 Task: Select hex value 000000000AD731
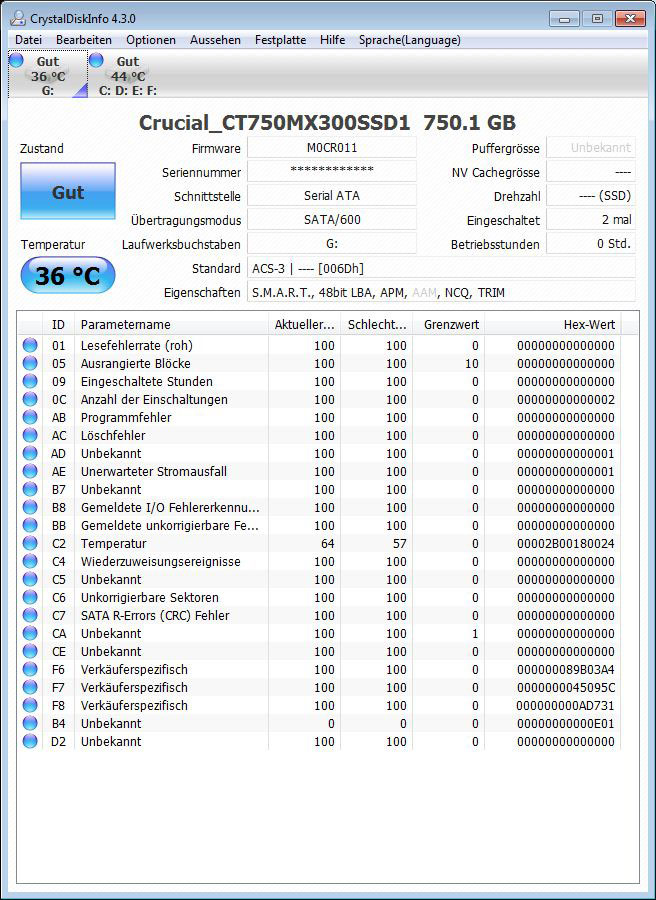pos(565,705)
